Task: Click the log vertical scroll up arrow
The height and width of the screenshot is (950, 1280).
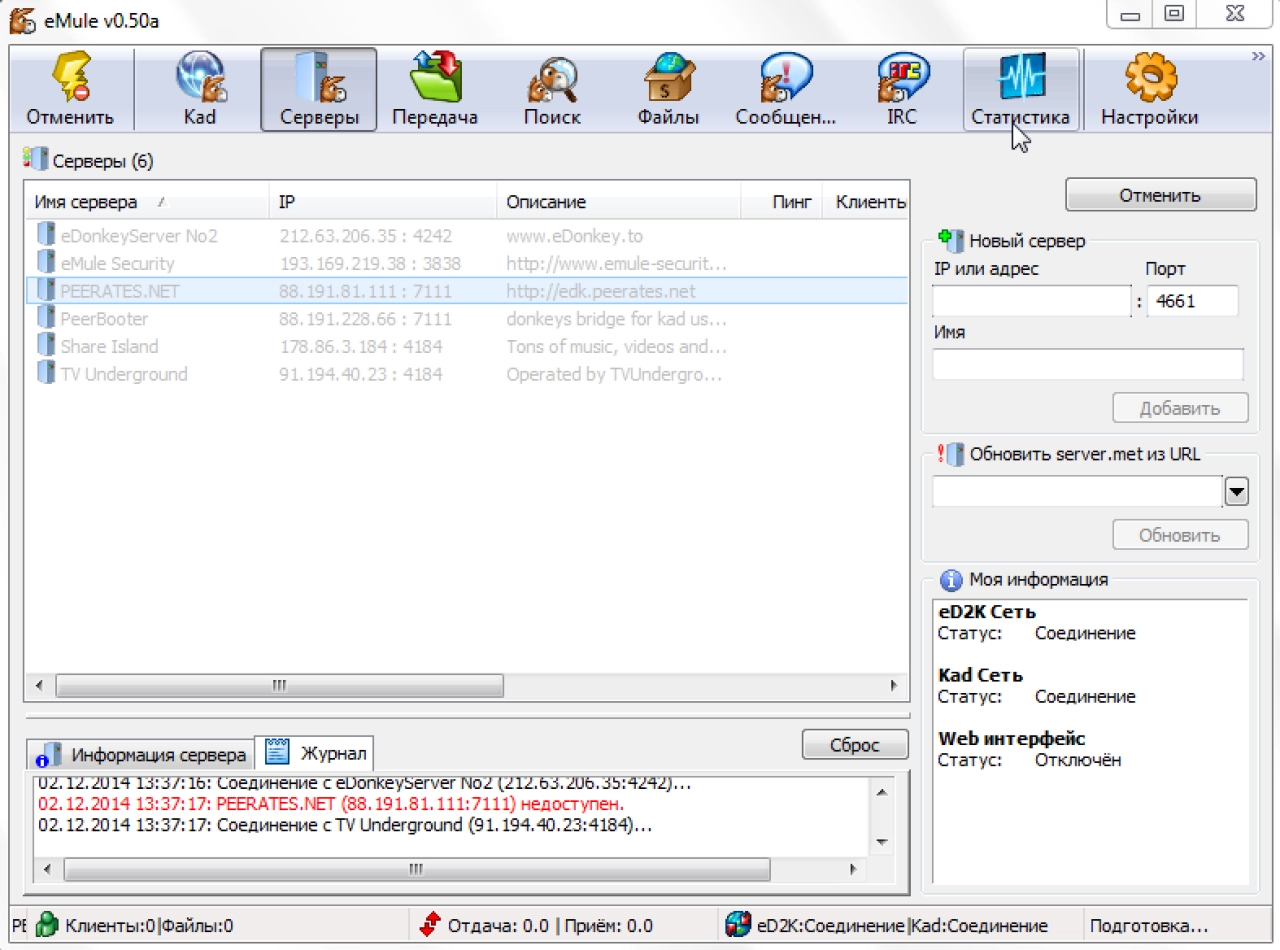Action: click(881, 793)
